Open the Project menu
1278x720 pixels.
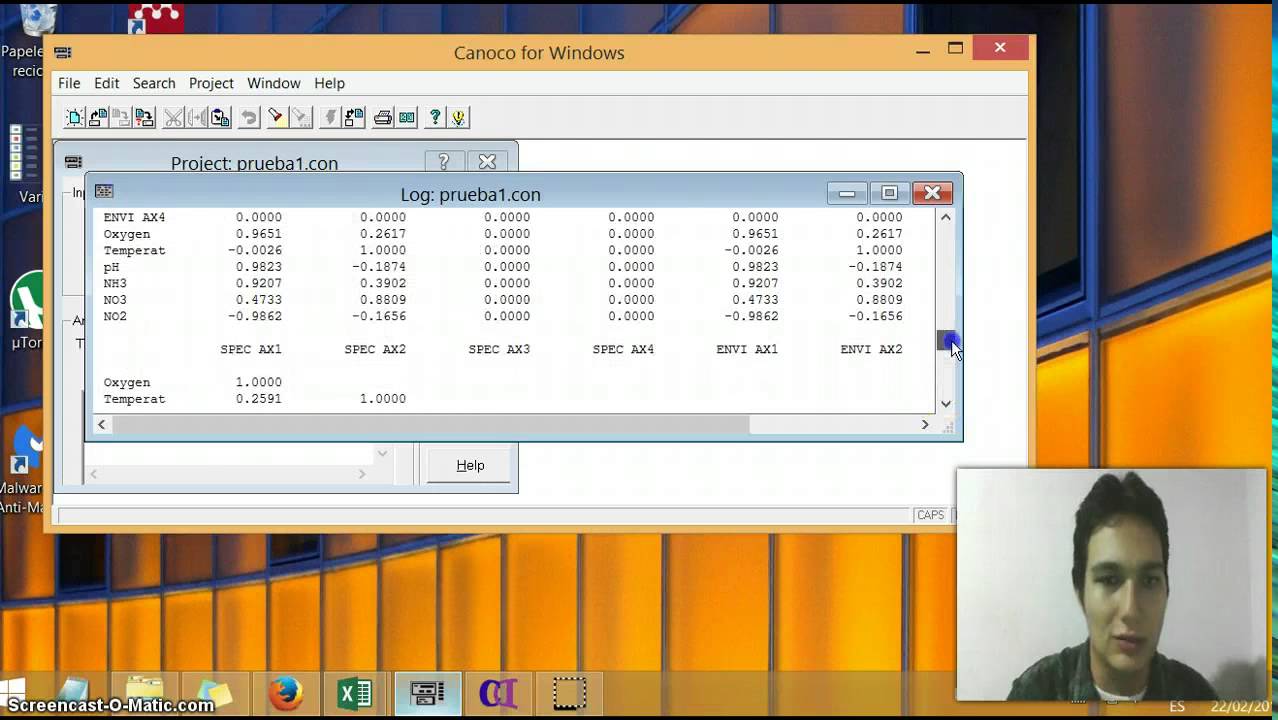coord(211,83)
